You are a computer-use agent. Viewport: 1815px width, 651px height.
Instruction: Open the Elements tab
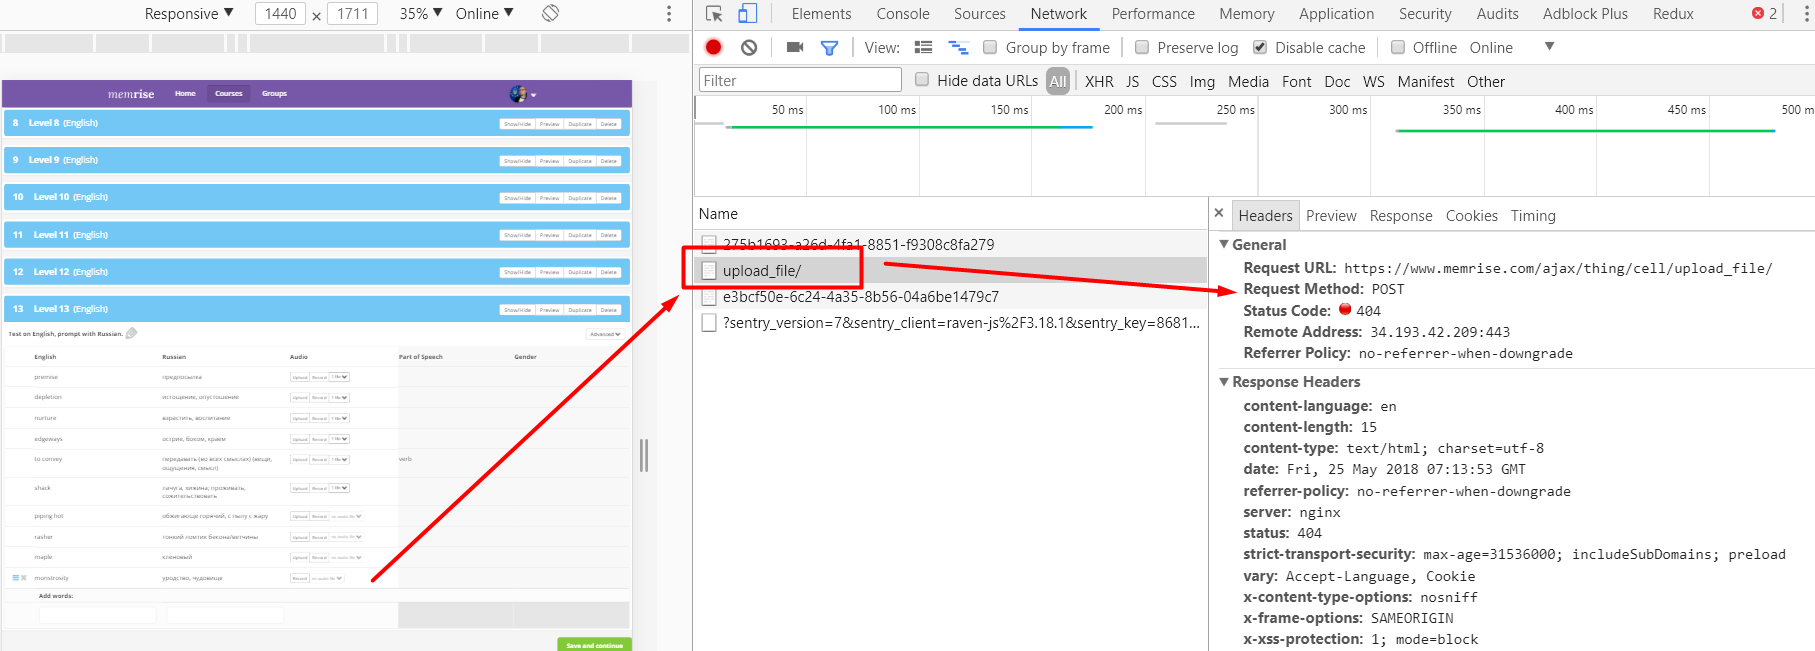coord(821,14)
